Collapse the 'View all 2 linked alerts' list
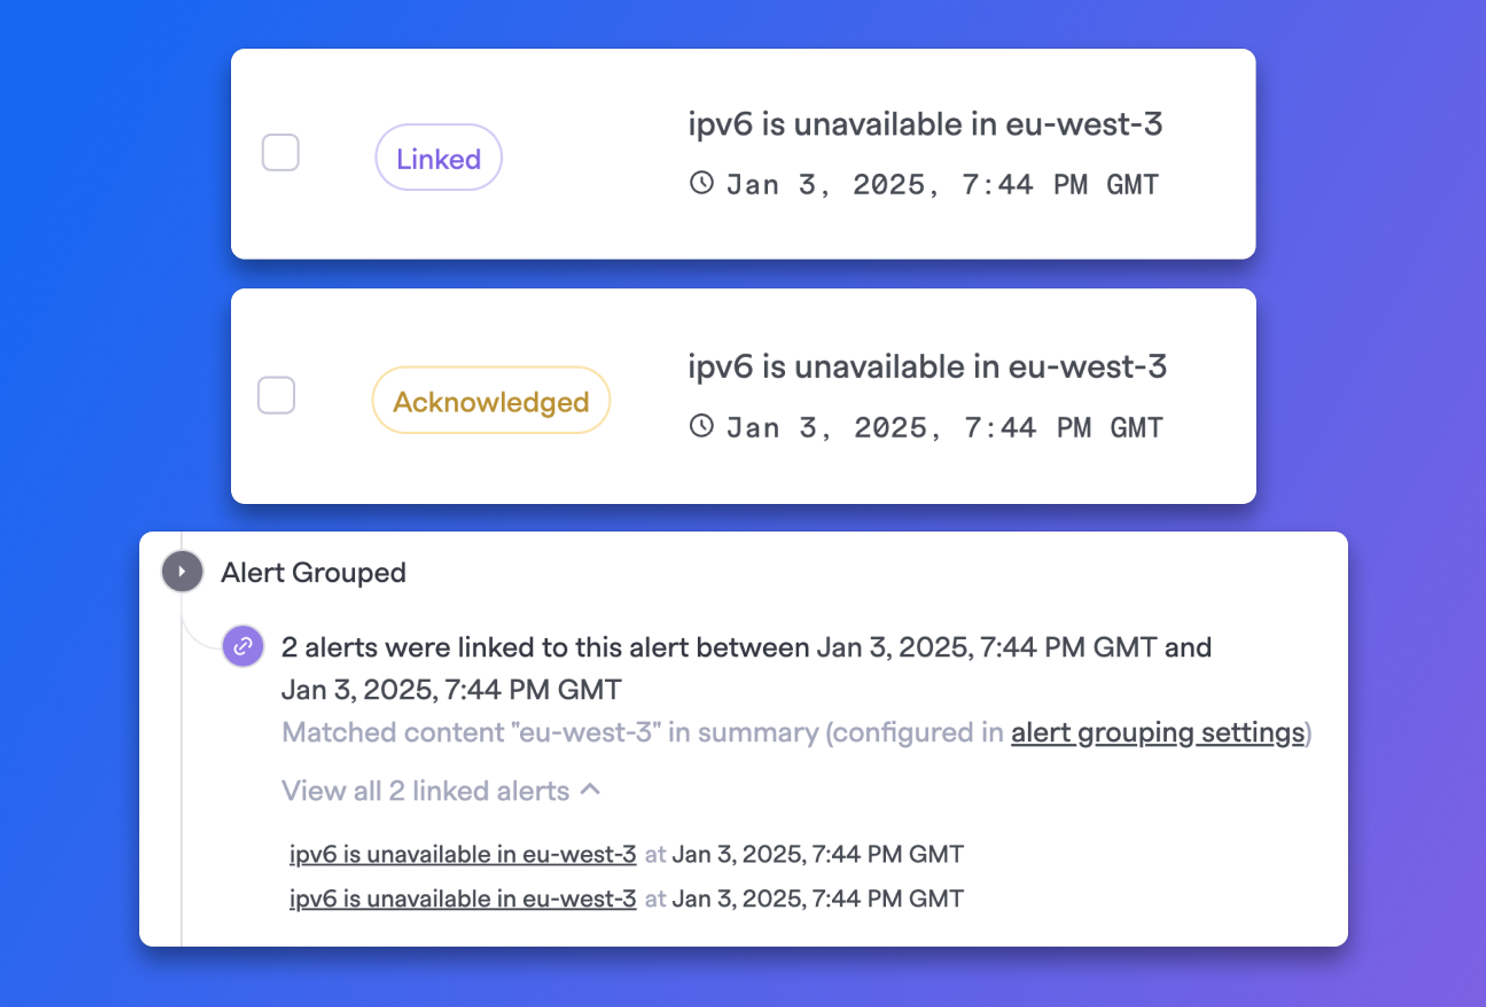Screen dimensions: 1486x1007 coord(441,791)
